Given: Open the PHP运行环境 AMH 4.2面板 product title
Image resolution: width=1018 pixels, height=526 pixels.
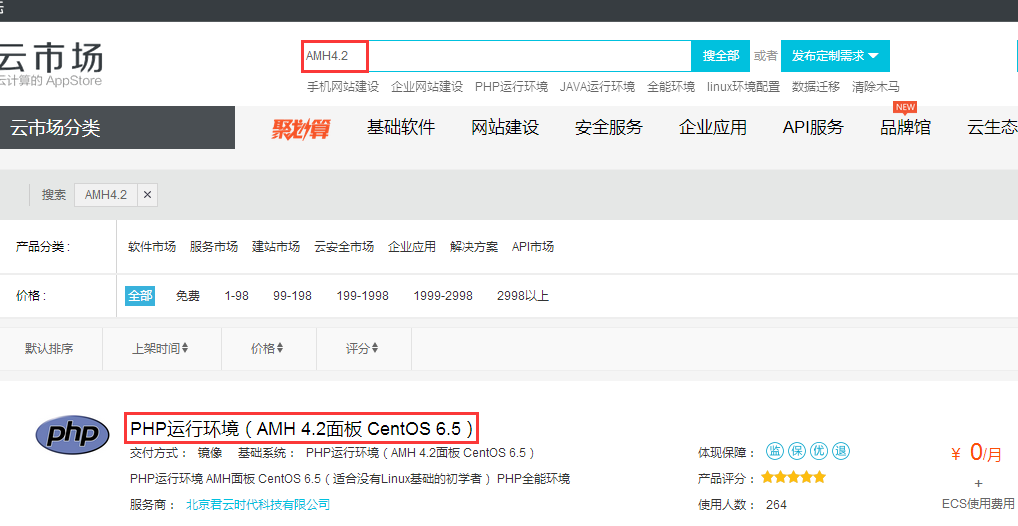Looking at the screenshot, I should pos(302,429).
